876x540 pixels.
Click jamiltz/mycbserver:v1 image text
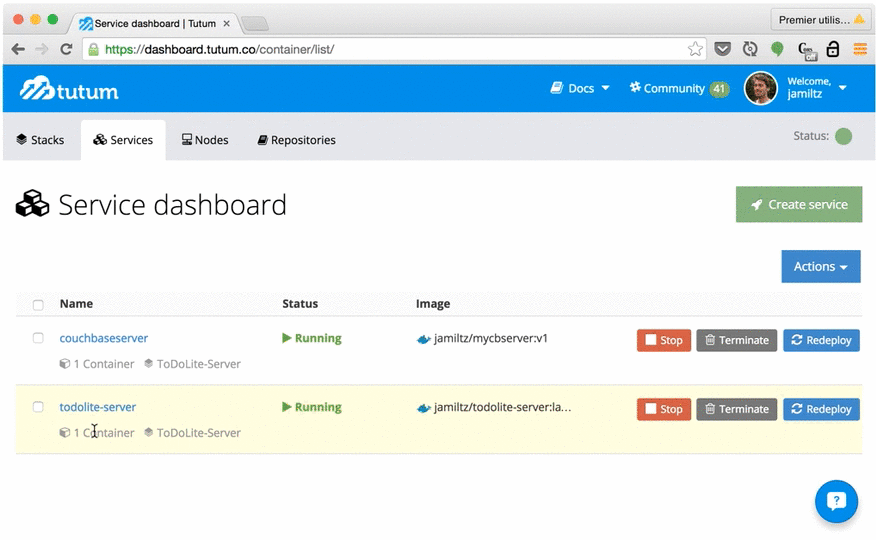pos(491,338)
